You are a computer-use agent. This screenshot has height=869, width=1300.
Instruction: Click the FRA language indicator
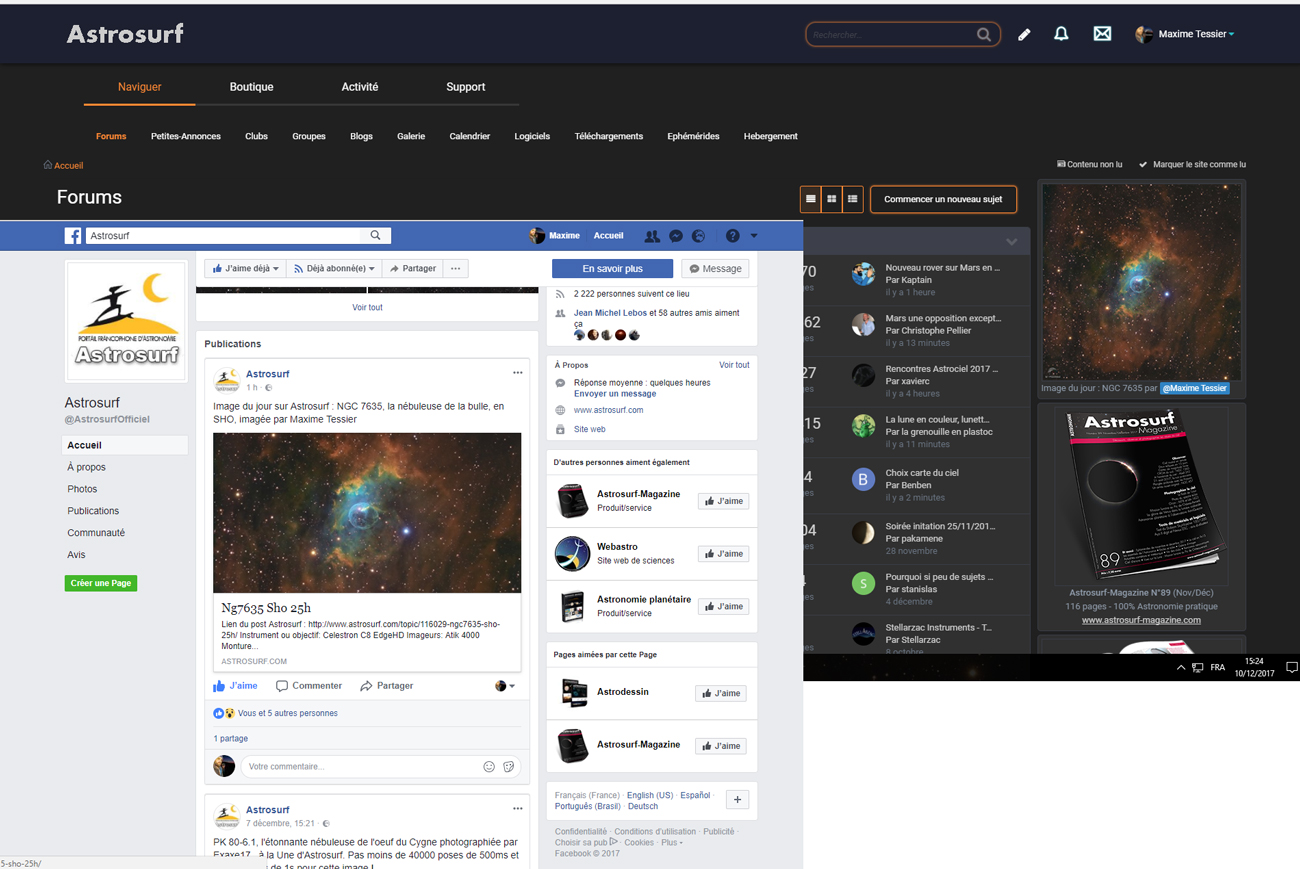(x=1217, y=667)
